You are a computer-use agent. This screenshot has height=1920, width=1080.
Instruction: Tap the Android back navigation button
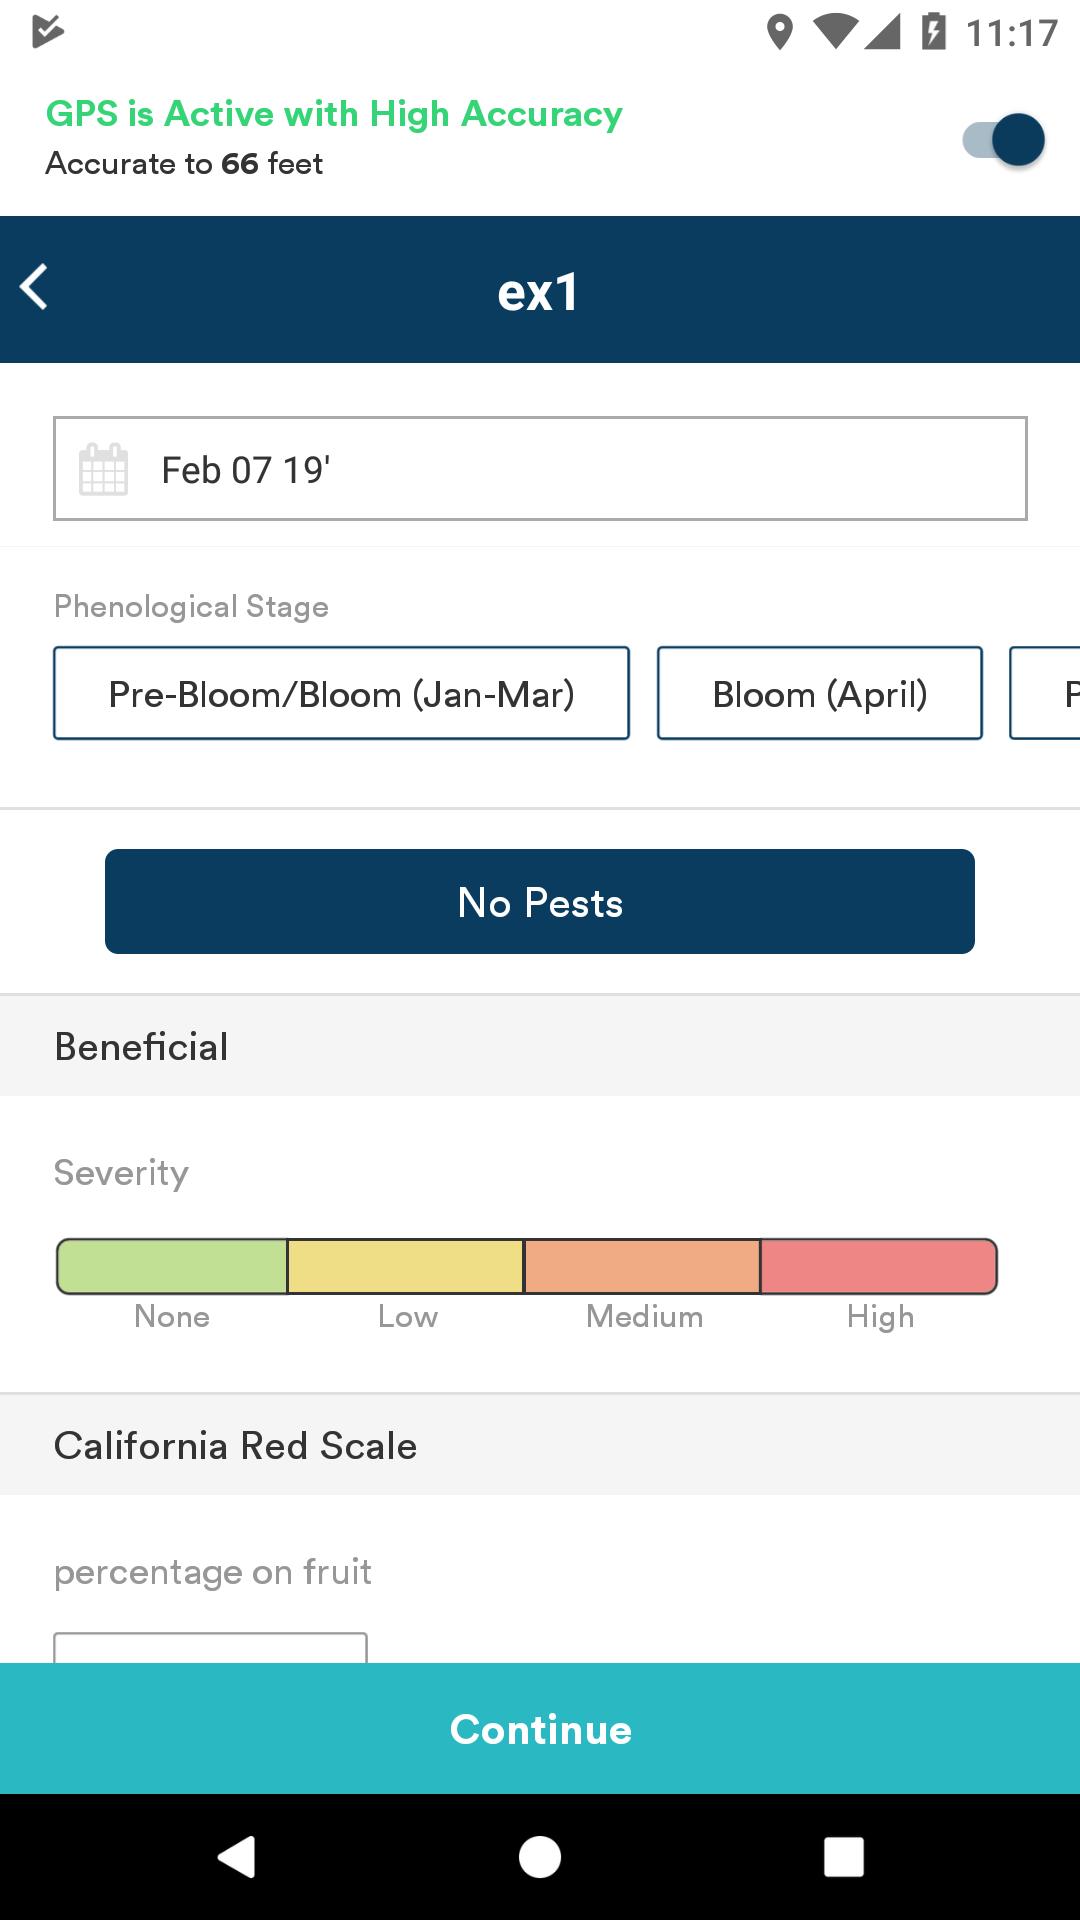(x=237, y=1857)
